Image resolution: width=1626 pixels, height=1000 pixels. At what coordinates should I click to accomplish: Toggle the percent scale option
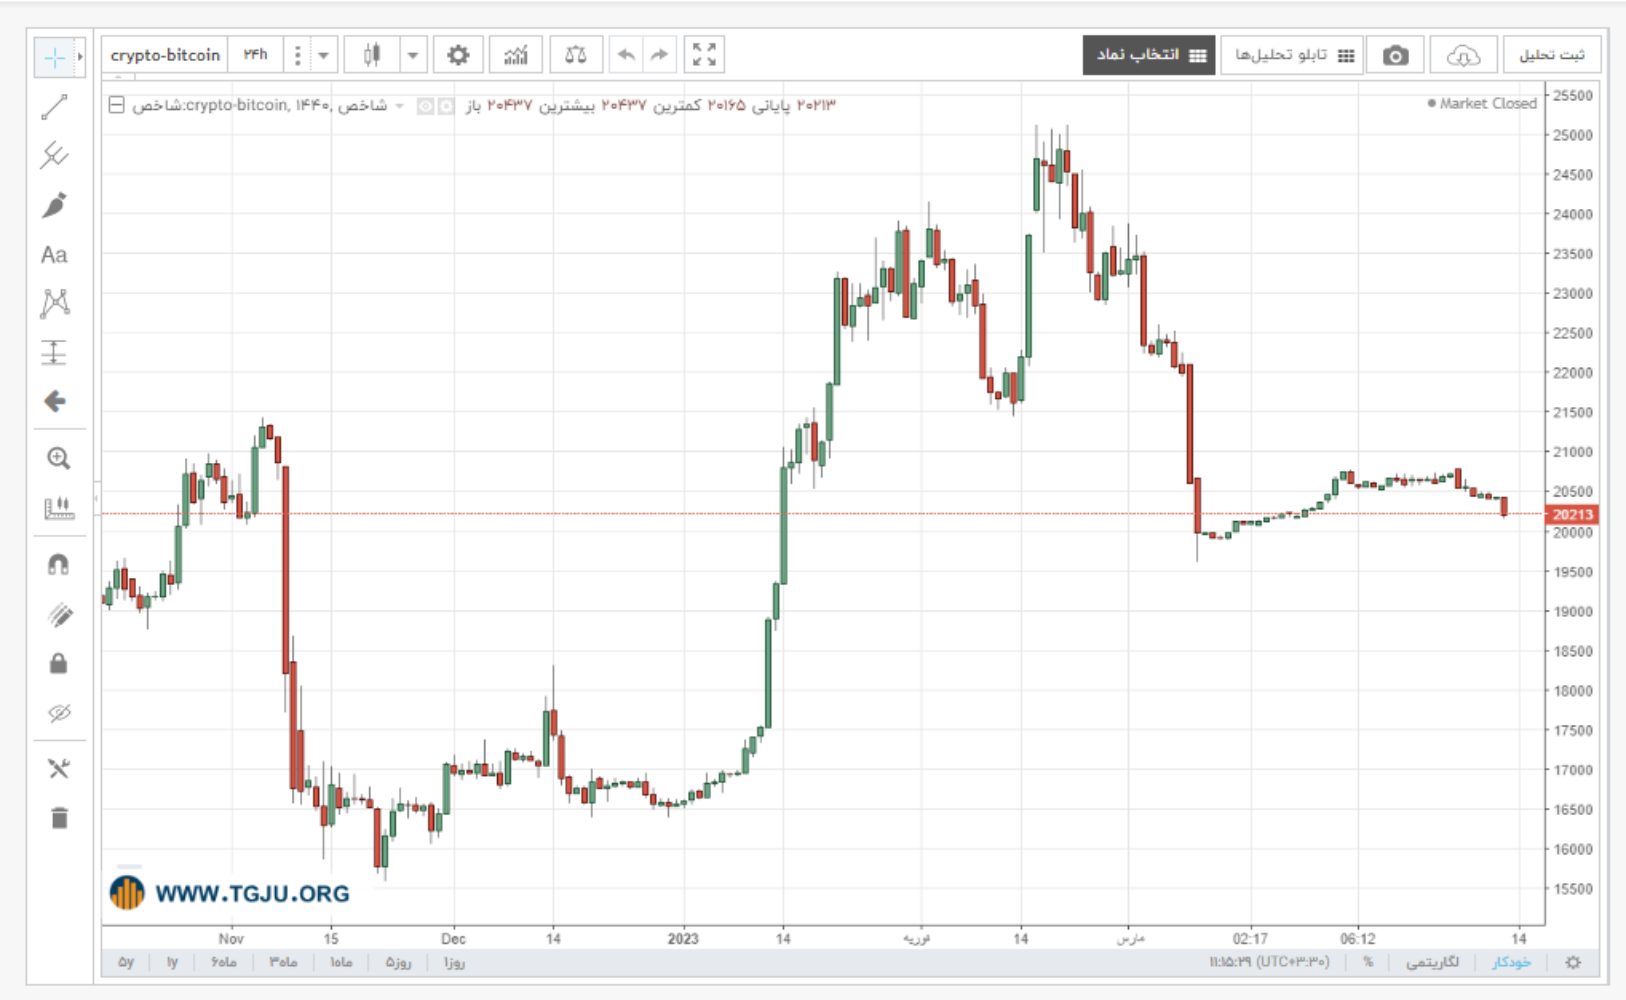pos(1368,962)
